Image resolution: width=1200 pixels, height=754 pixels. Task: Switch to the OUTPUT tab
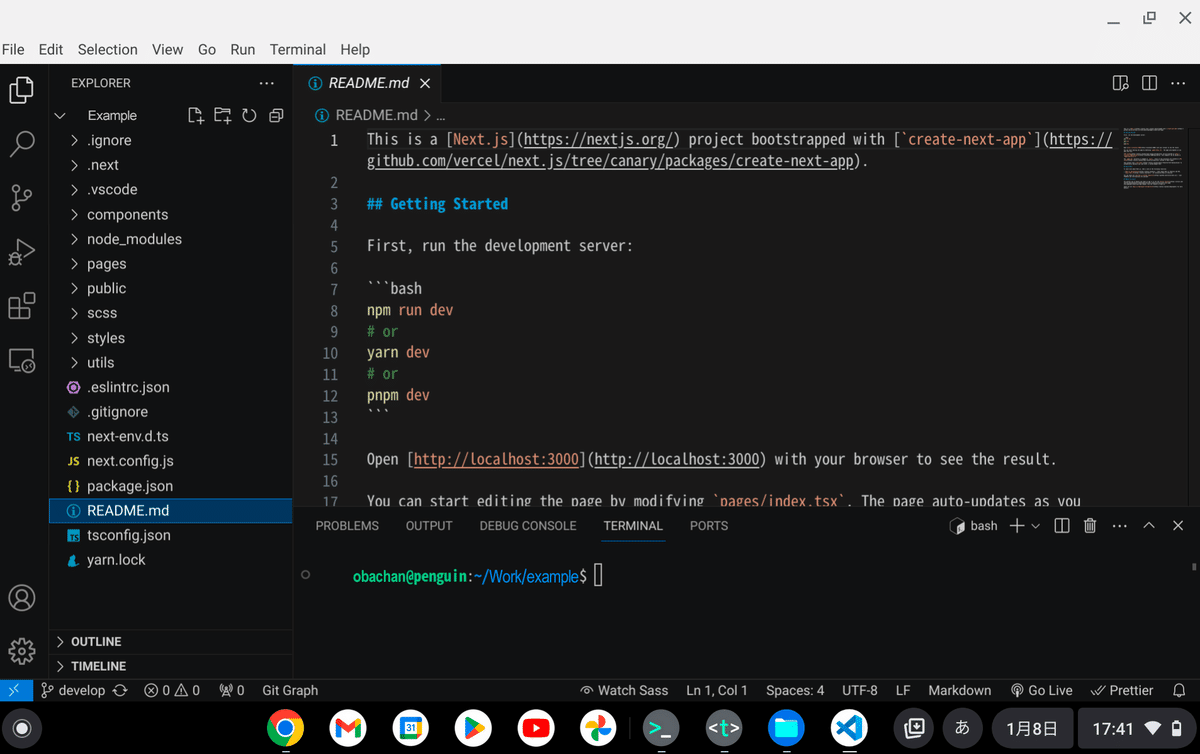(x=429, y=525)
